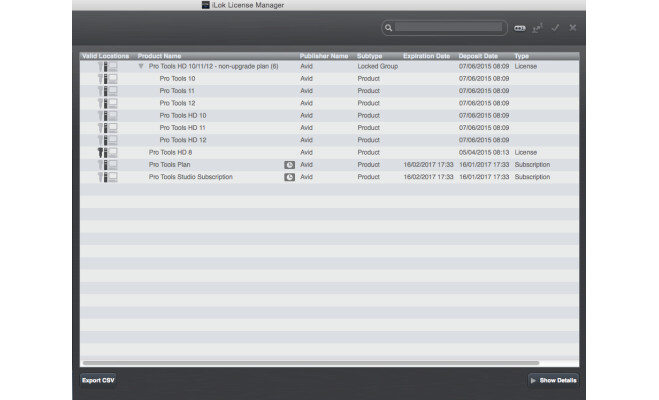Collapse the Pro Tools HD 10/11/12 group
Screen dimensions: 659x400
click(141, 66)
